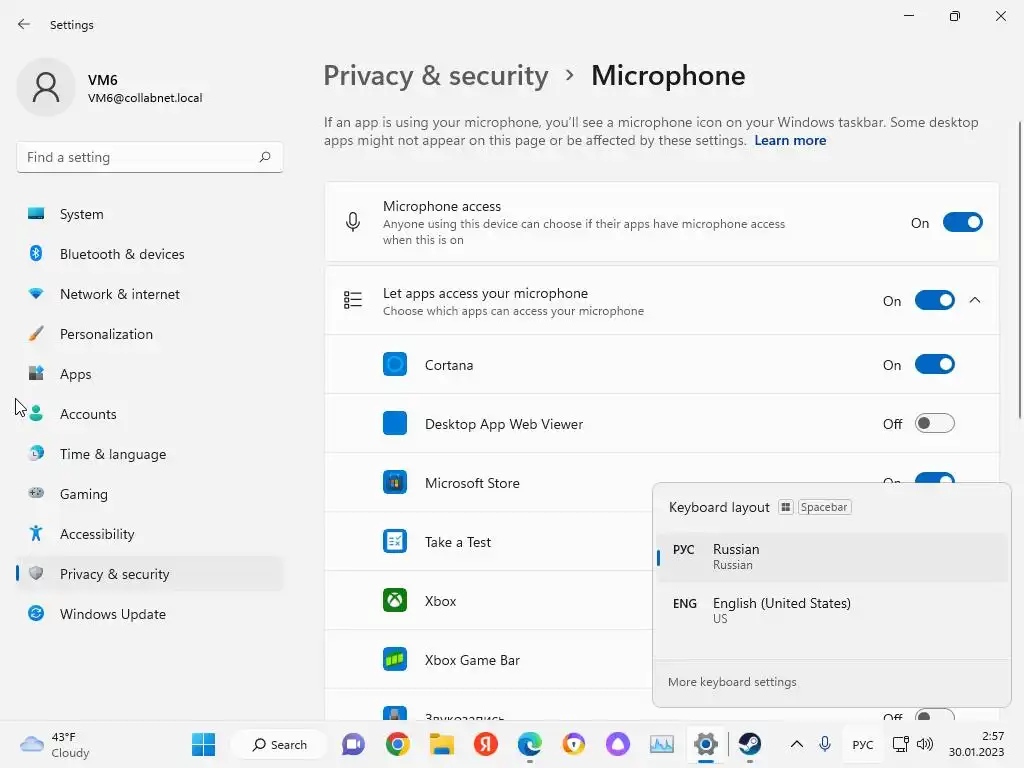Open the purple Alice assistant taskbar icon
The height and width of the screenshot is (768, 1024).
[618, 744]
